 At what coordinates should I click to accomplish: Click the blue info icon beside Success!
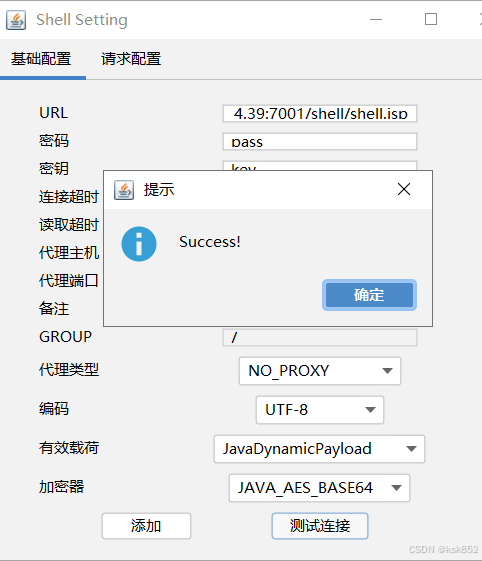(x=139, y=244)
